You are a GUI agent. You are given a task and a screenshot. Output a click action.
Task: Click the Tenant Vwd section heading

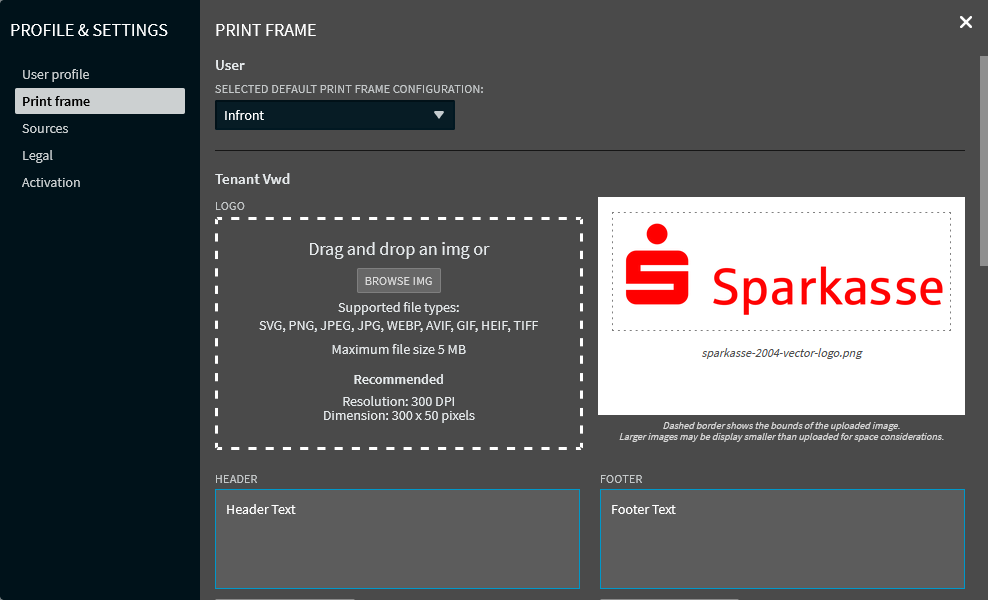click(x=253, y=179)
